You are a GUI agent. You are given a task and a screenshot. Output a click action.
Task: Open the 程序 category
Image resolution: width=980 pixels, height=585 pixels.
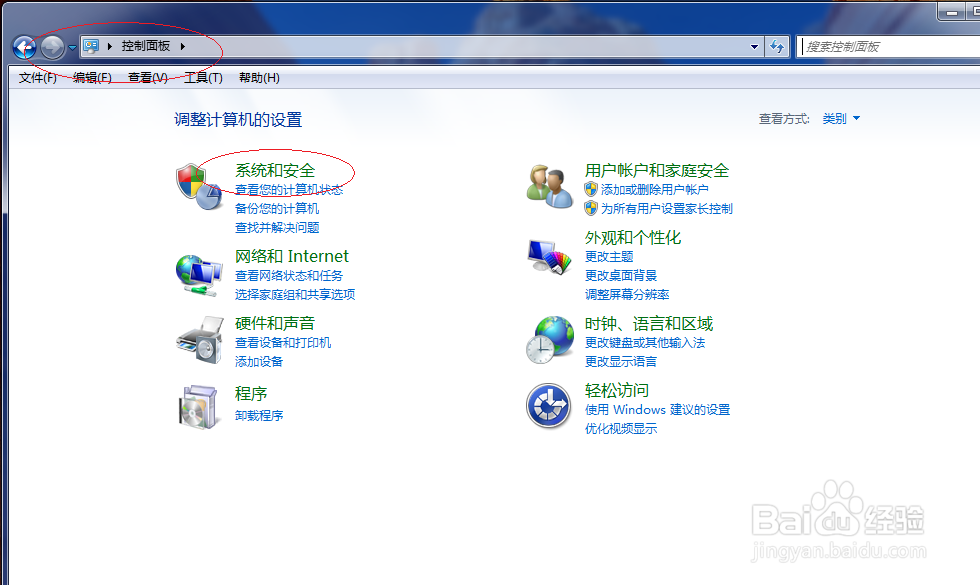pos(251,394)
